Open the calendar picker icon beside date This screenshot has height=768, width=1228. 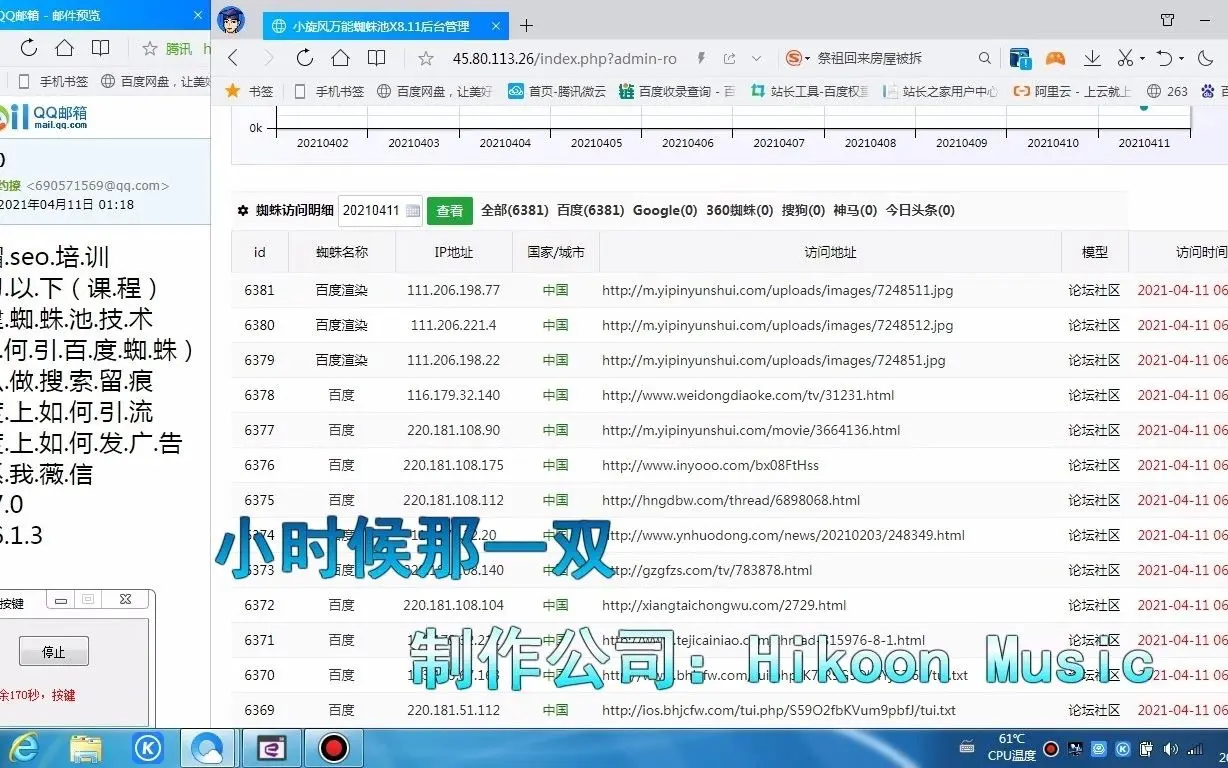[x=412, y=211]
